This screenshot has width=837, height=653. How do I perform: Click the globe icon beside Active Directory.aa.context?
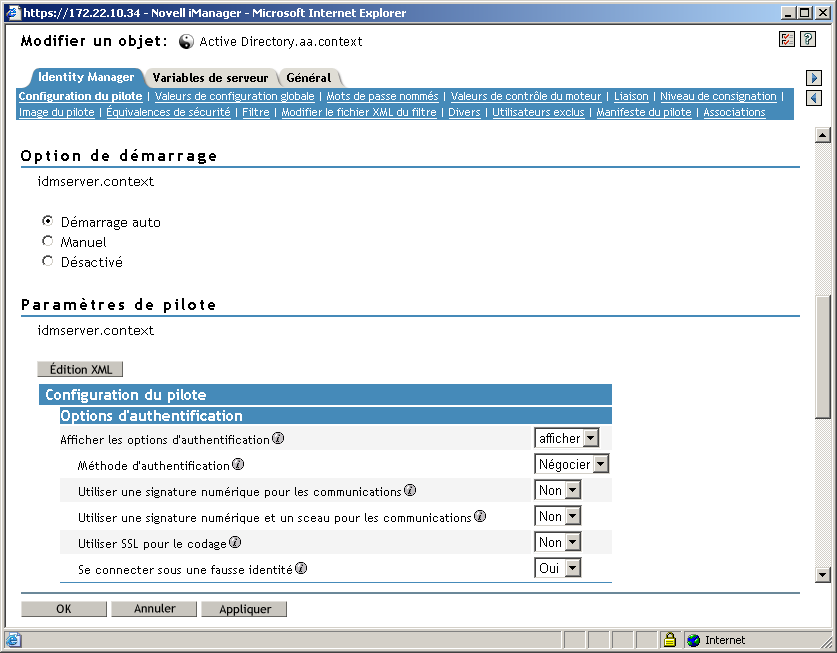point(185,42)
